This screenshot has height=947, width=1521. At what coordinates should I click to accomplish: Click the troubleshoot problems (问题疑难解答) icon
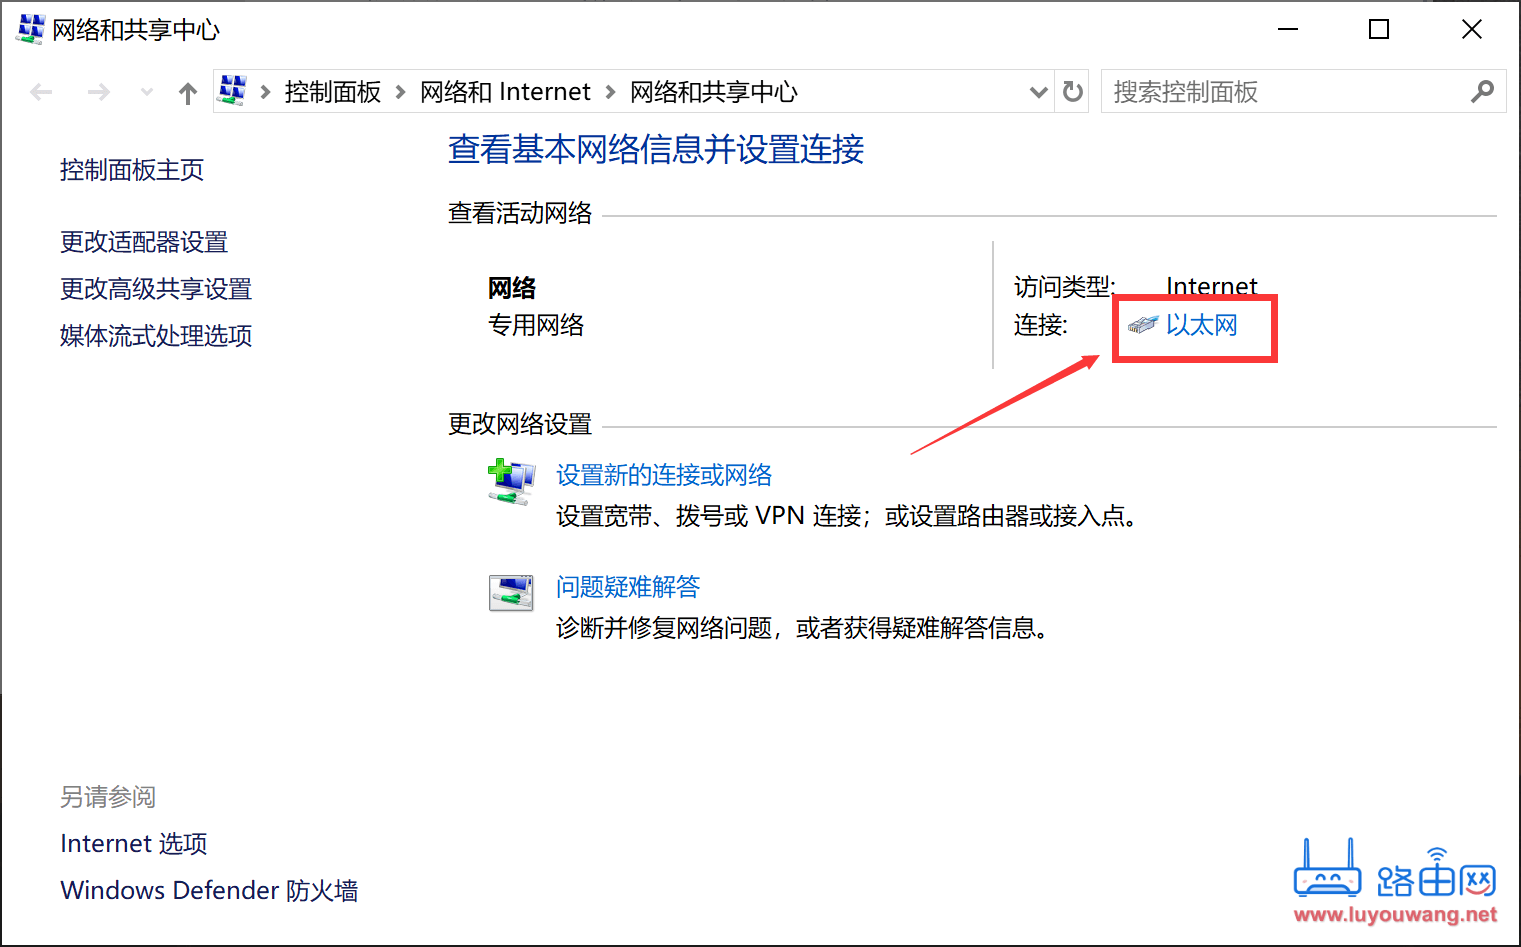pos(511,593)
